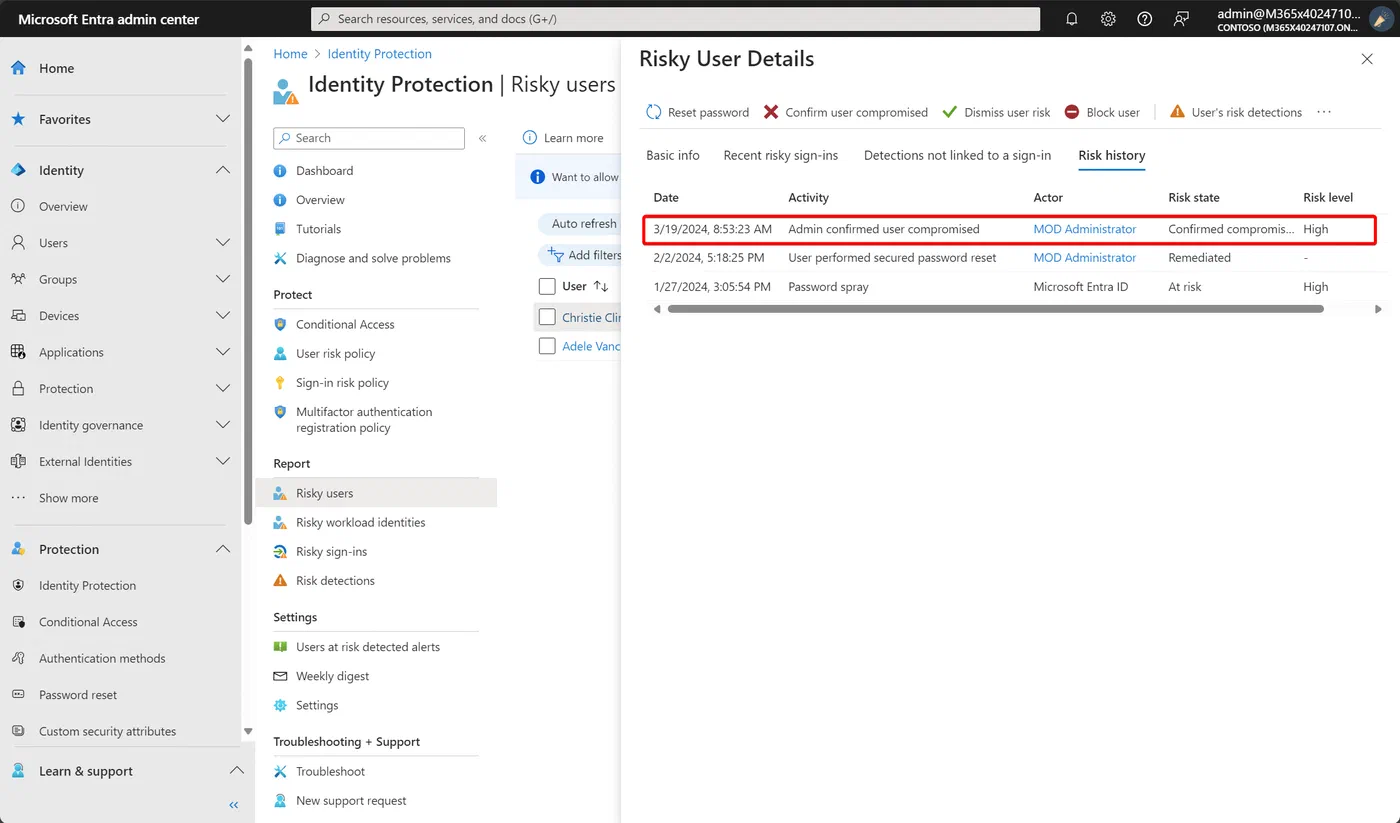Close the Risky User Details panel

[x=1367, y=60]
